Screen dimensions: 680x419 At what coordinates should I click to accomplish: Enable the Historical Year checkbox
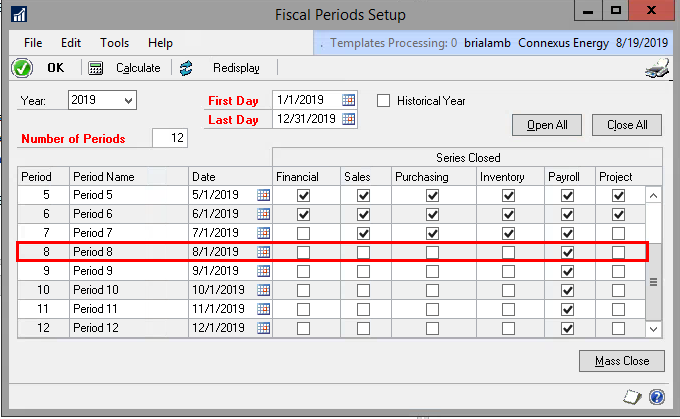coord(383,100)
